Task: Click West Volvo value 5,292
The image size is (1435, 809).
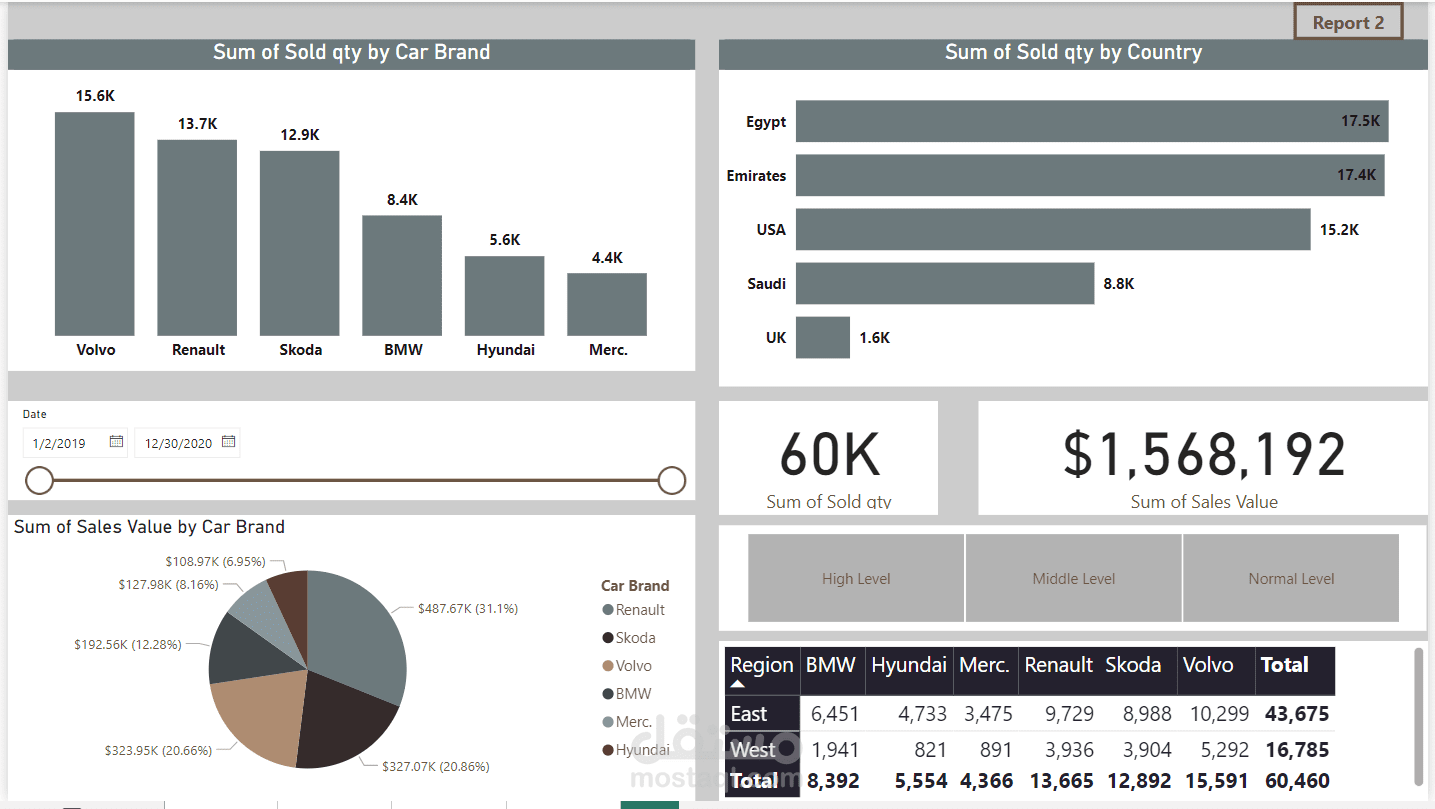Action: coord(1225,750)
